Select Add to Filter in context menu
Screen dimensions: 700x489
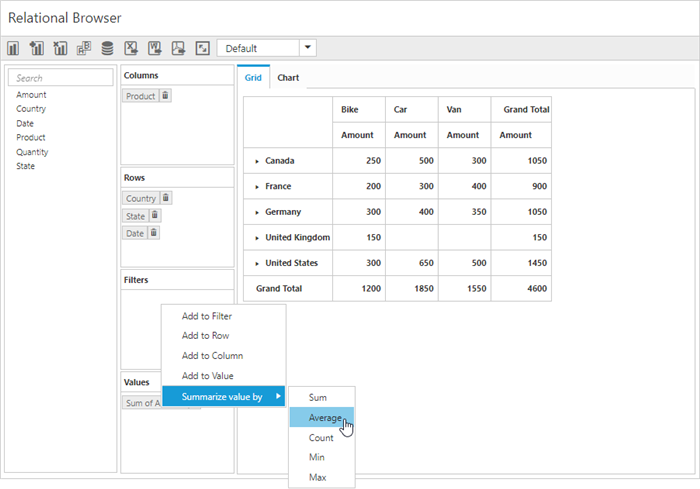click(x=207, y=316)
